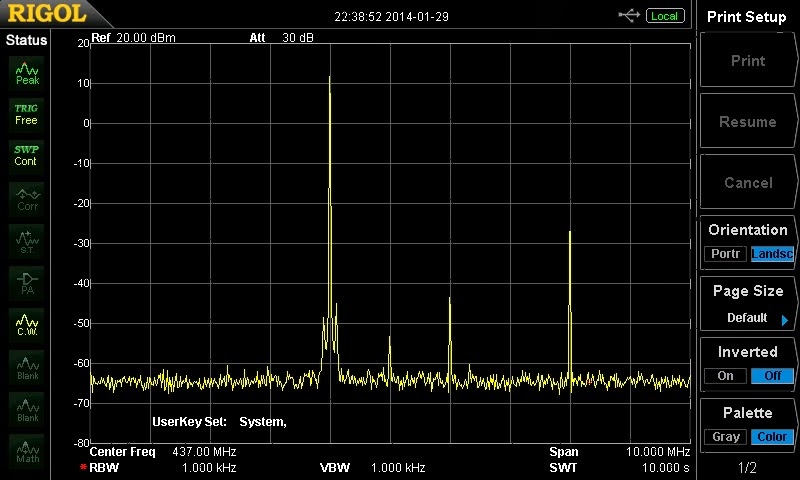The height and width of the screenshot is (480, 800).
Task: Click the Cancel softkey button
Action: [x=747, y=182]
